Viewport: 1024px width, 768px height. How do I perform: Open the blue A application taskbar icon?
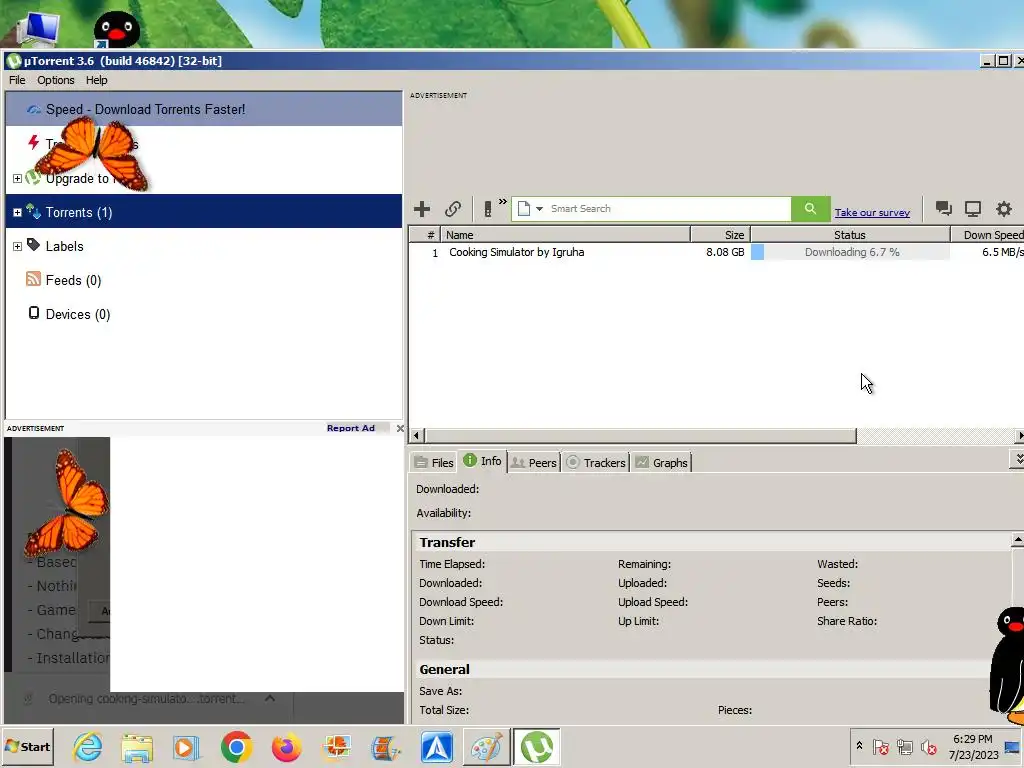coord(437,747)
